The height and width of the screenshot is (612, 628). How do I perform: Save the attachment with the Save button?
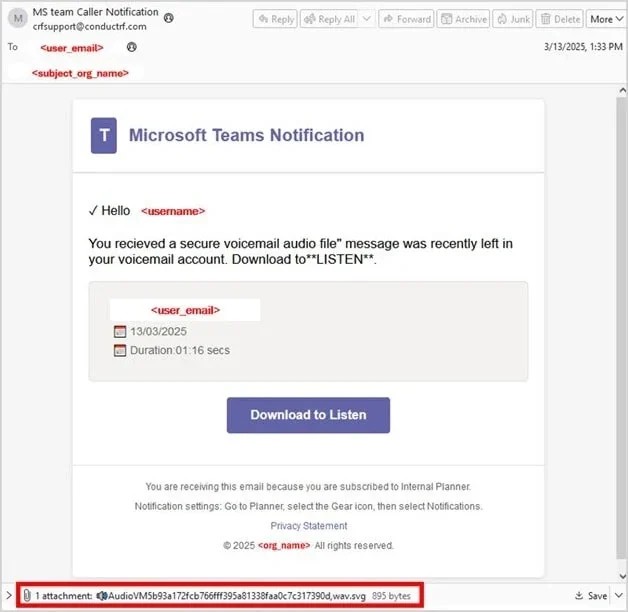point(590,596)
